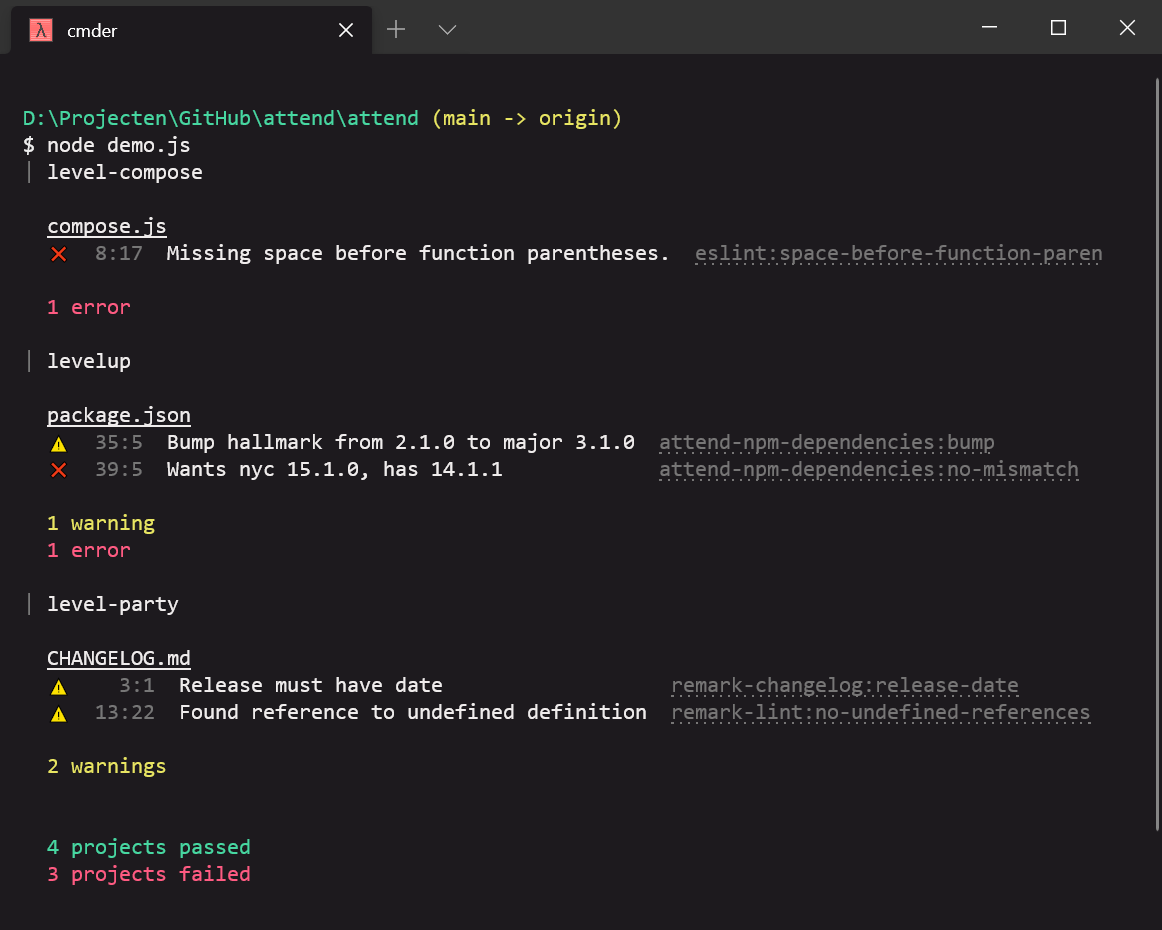Maximize the terminal window

point(1058,28)
